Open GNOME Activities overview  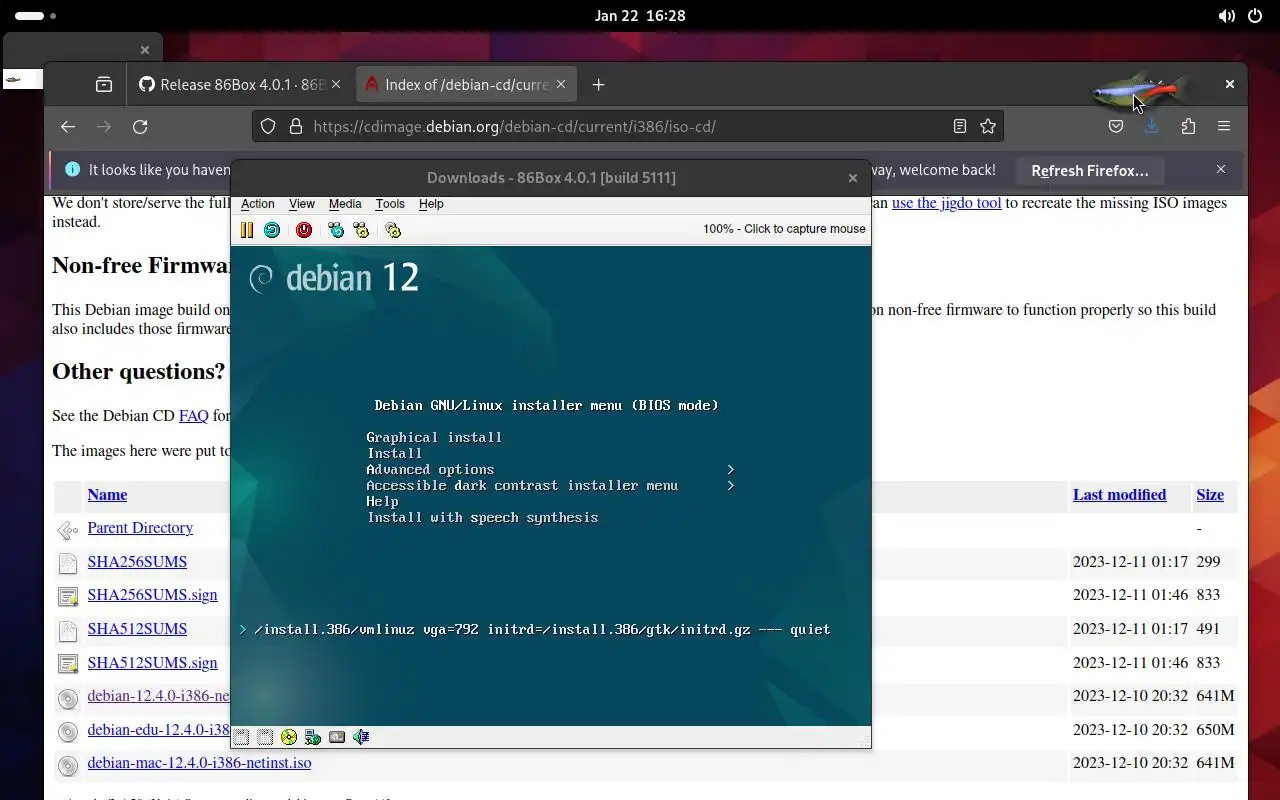[36, 16]
